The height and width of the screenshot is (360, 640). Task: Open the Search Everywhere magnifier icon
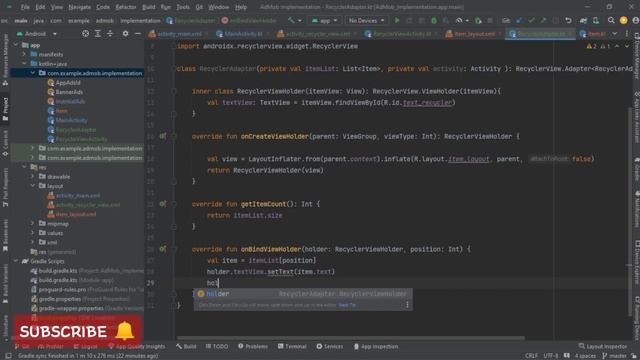pyautogui.click(x=611, y=20)
